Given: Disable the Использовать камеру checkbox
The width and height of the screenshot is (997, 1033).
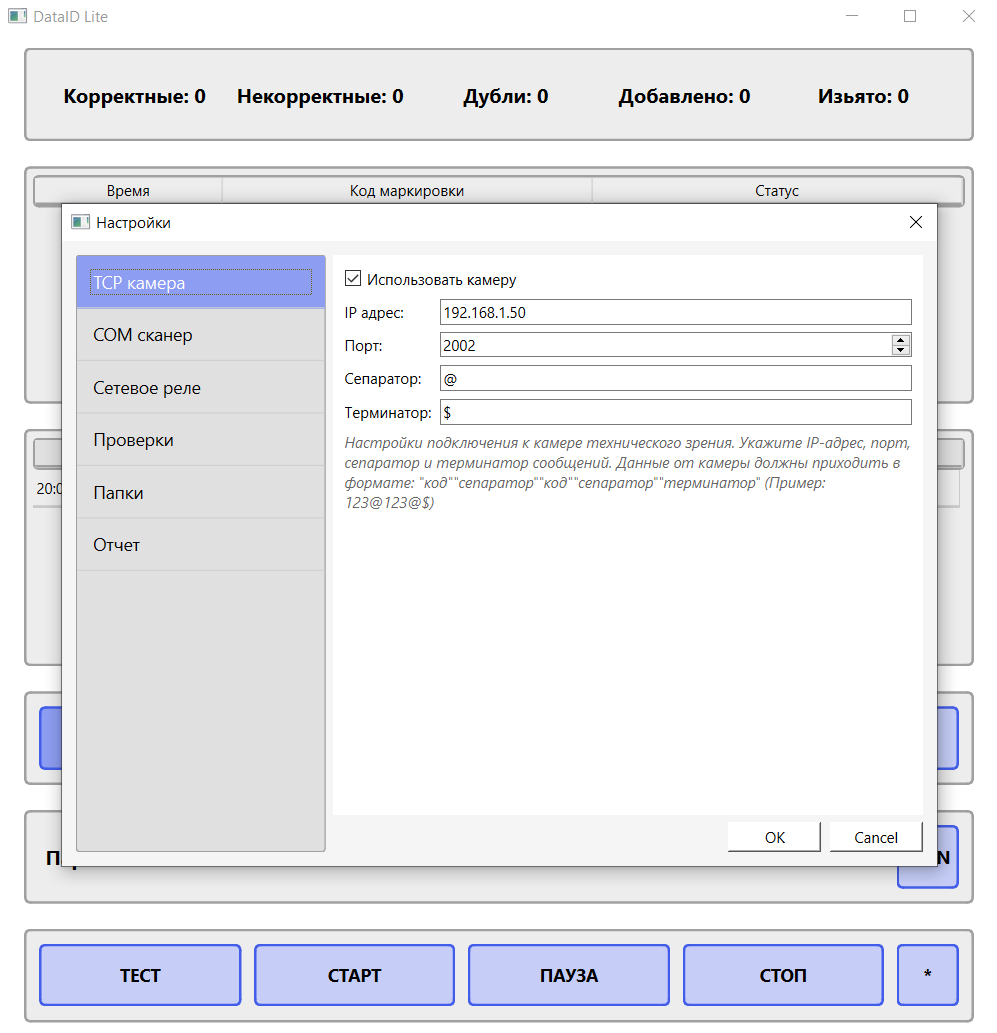Looking at the screenshot, I should [353, 279].
